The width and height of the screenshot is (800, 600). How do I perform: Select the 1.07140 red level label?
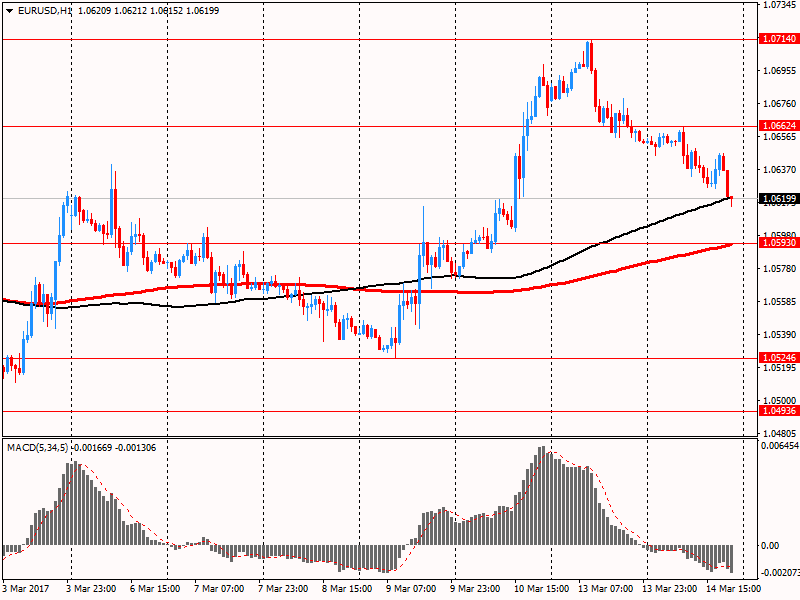coord(779,39)
